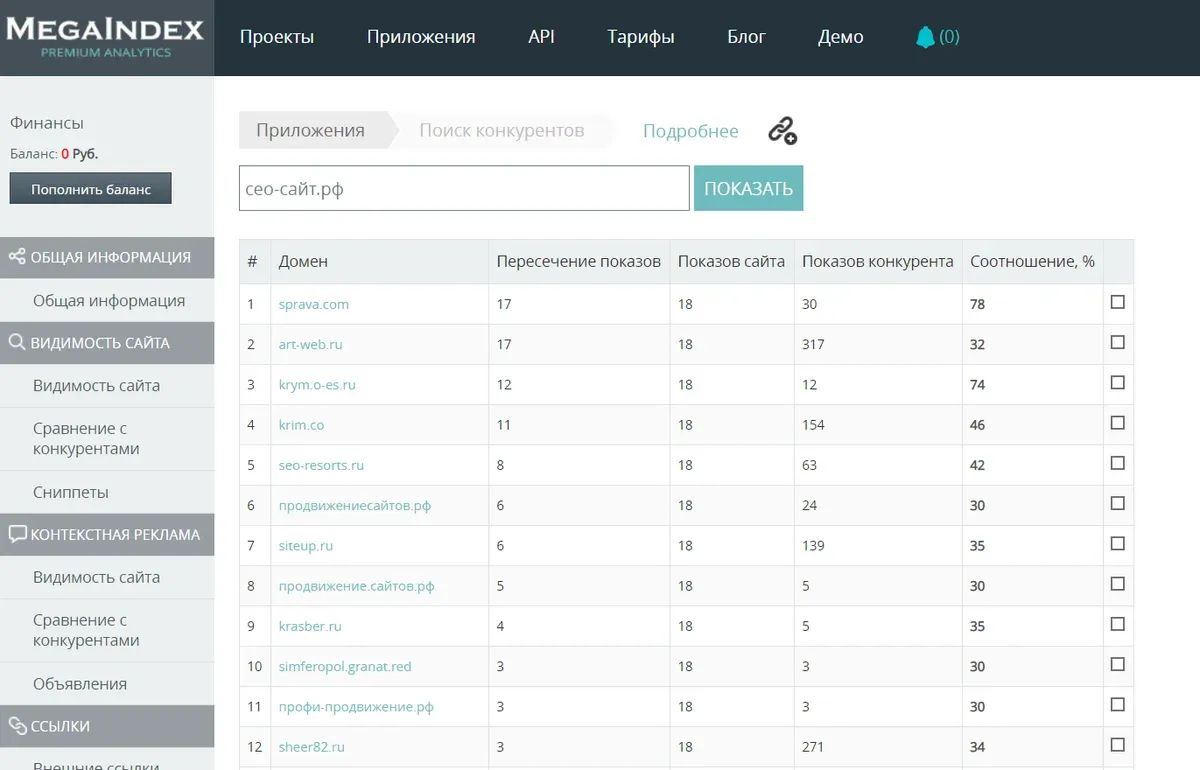
Task: Open the krasber.ru domain link
Action: (x=310, y=626)
